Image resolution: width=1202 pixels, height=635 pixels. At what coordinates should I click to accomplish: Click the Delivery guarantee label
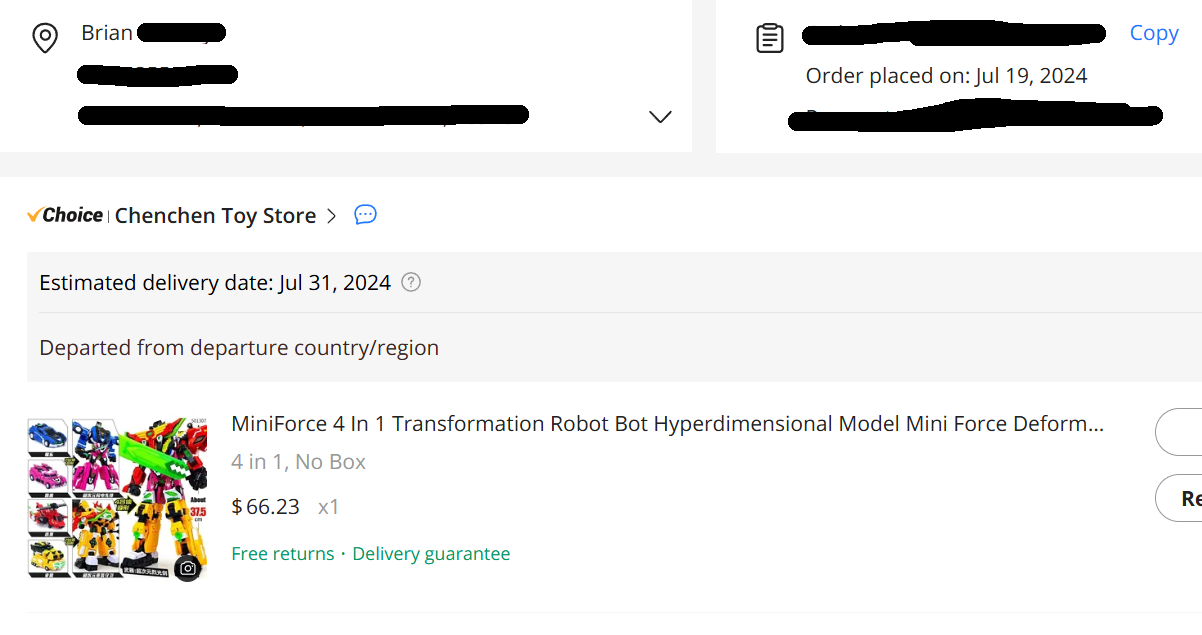(431, 554)
